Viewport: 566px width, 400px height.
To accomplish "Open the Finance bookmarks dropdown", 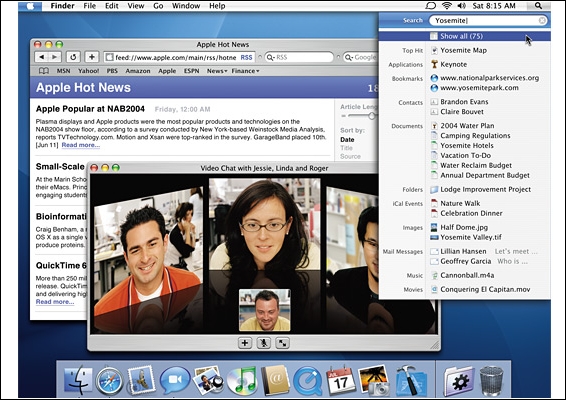I will point(245,71).
